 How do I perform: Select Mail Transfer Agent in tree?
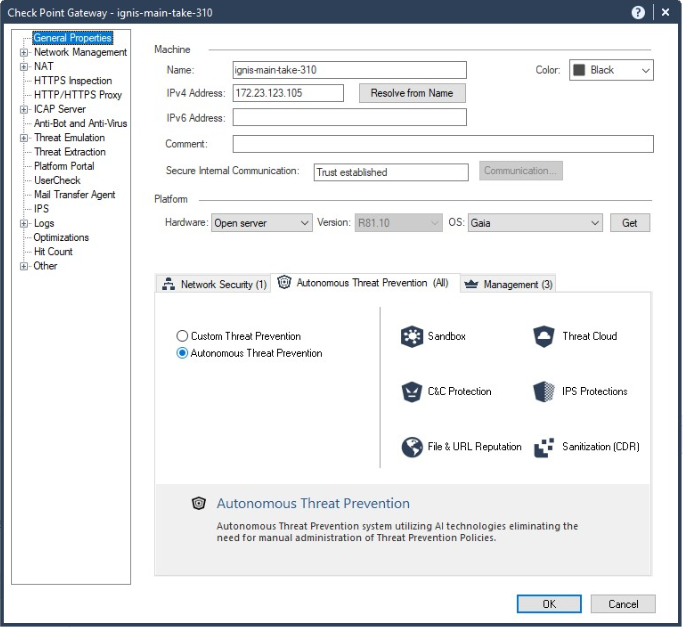[74, 195]
